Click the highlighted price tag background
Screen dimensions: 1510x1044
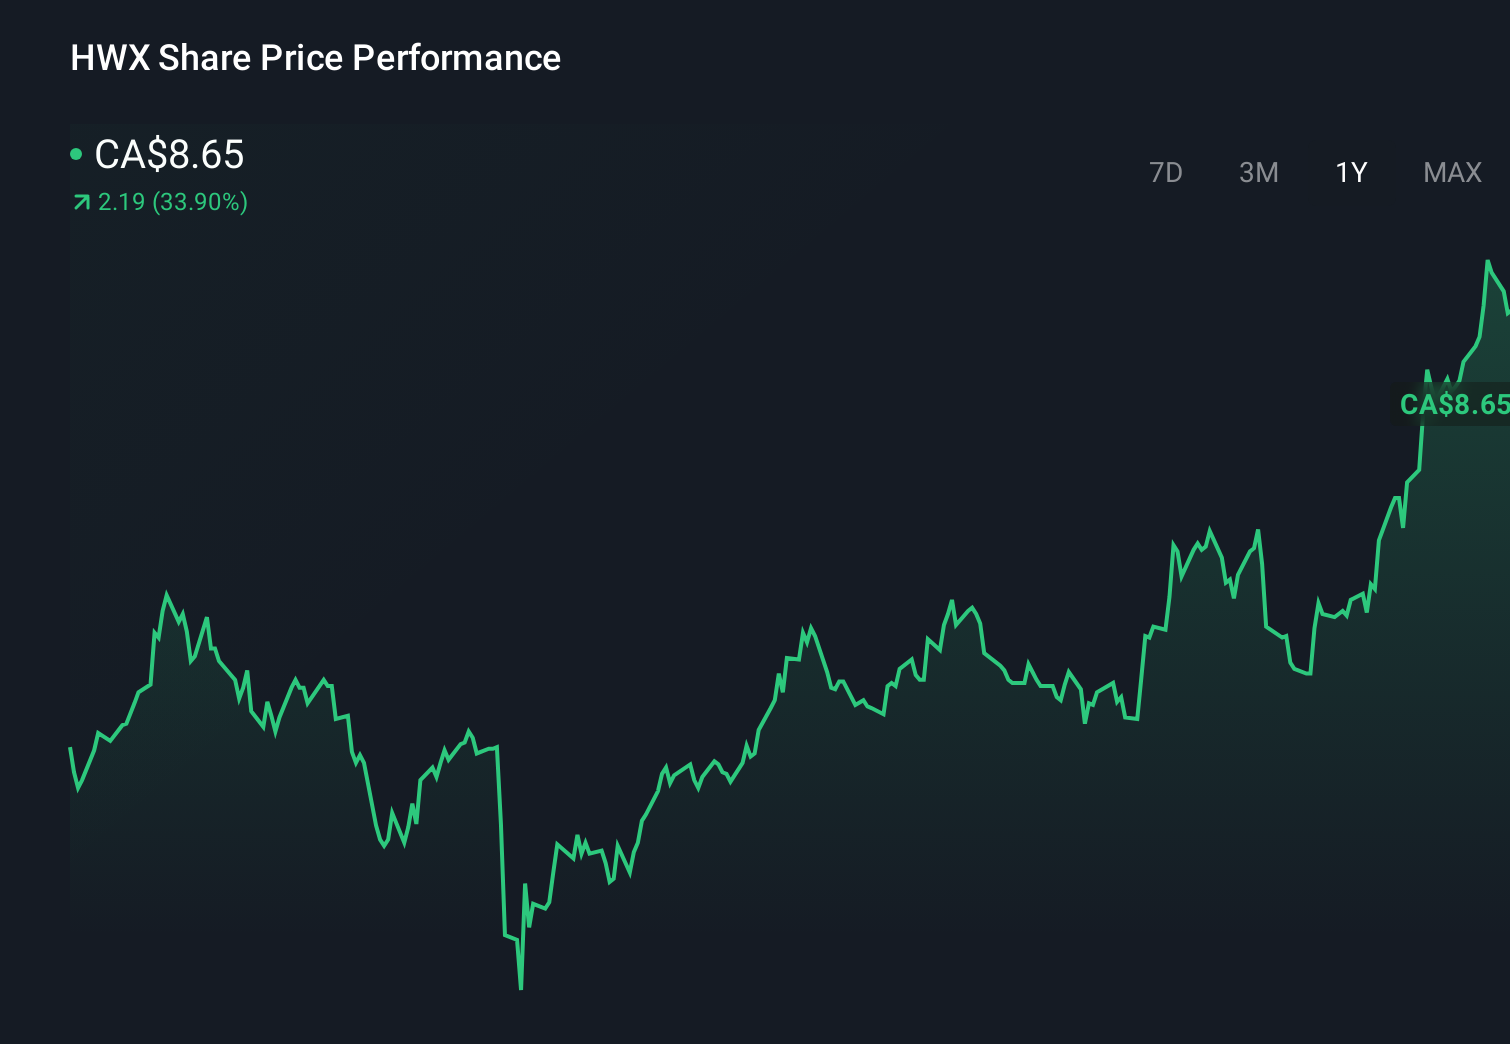(1454, 405)
